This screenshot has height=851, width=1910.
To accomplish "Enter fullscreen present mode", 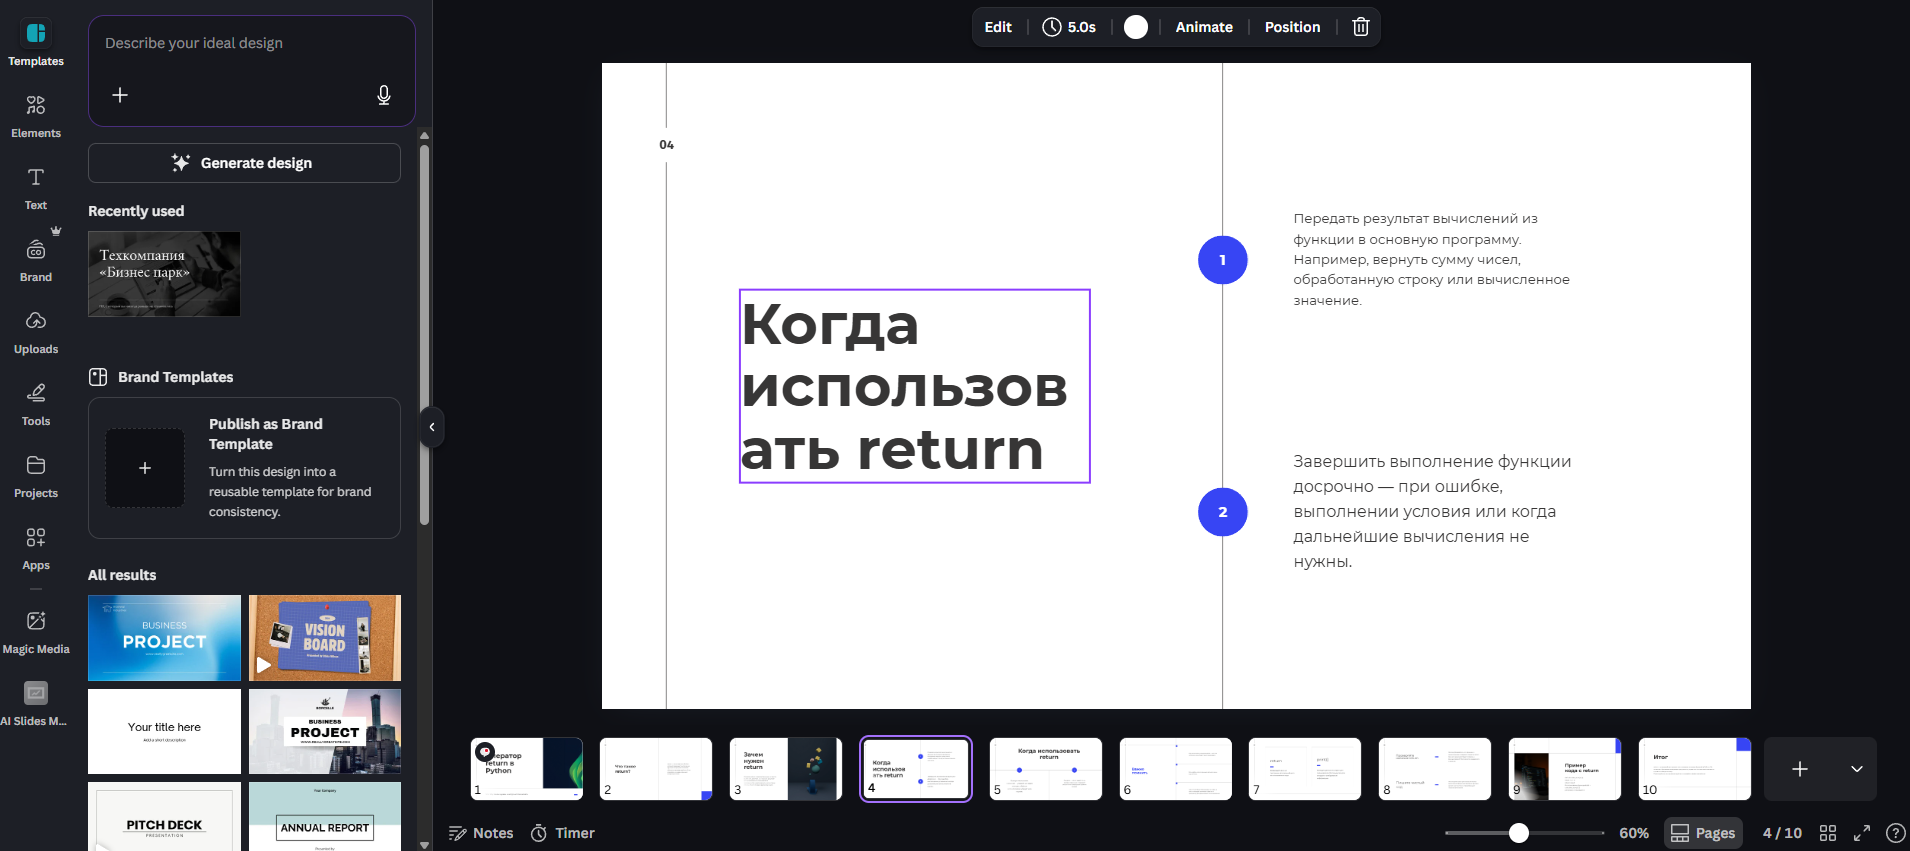I will pyautogui.click(x=1862, y=833).
